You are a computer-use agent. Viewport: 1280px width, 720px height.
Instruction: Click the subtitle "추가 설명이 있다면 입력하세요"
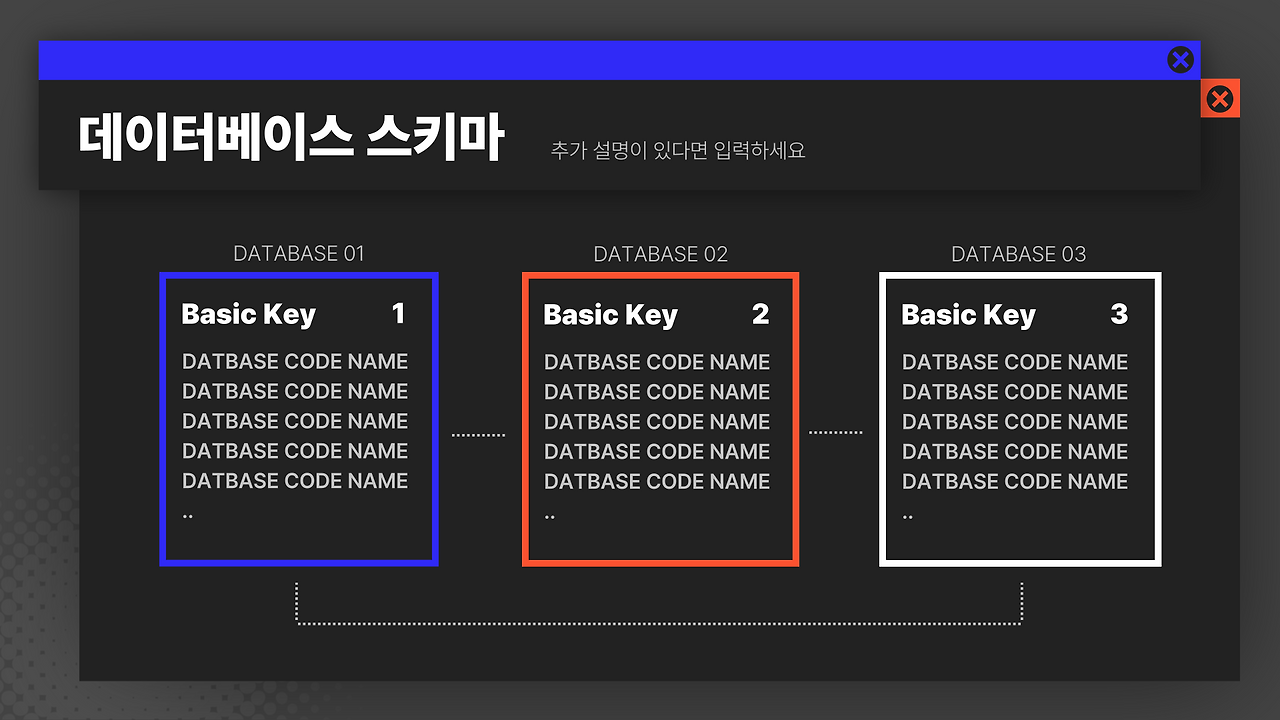[678, 151]
